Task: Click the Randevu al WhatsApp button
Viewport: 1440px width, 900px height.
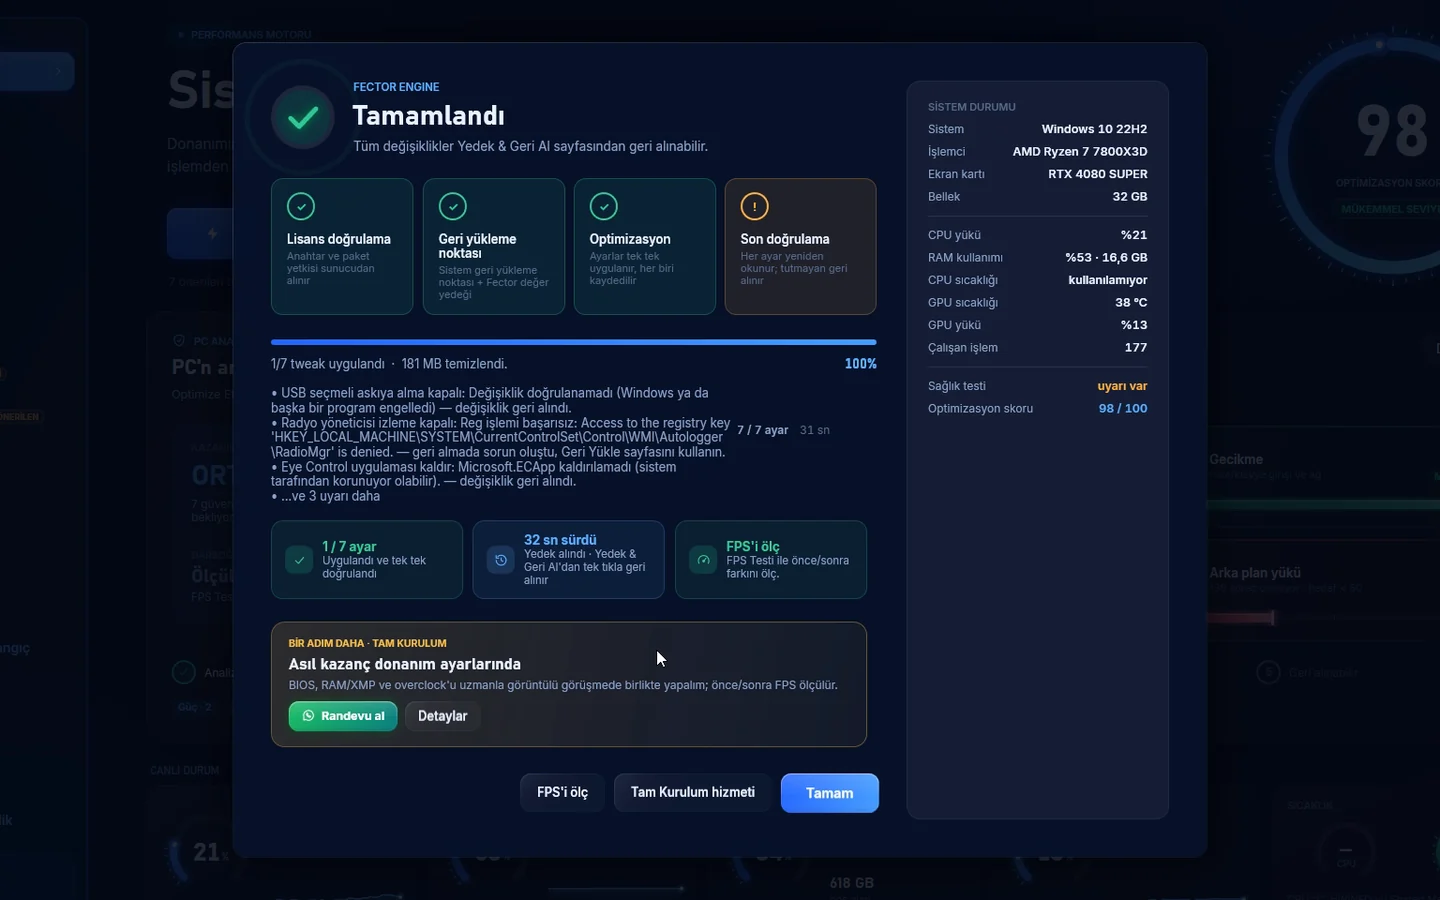Action: click(x=343, y=716)
